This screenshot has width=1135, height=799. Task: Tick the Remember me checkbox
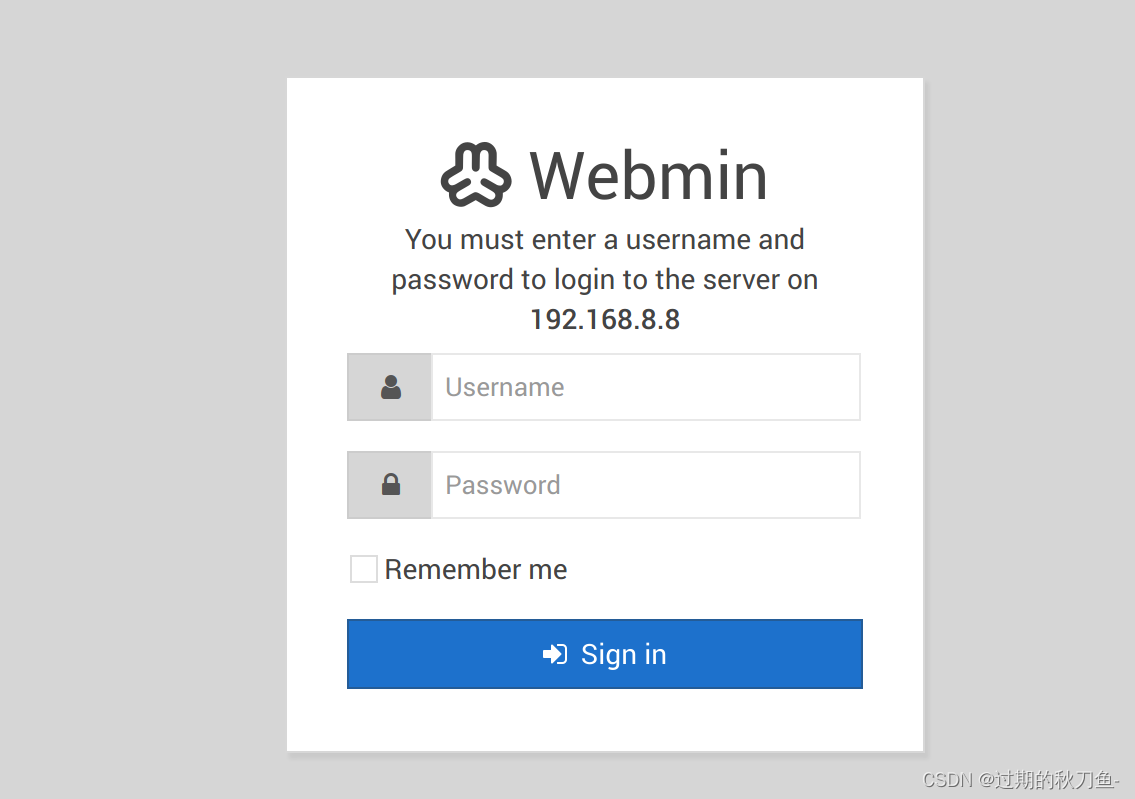[363, 569]
